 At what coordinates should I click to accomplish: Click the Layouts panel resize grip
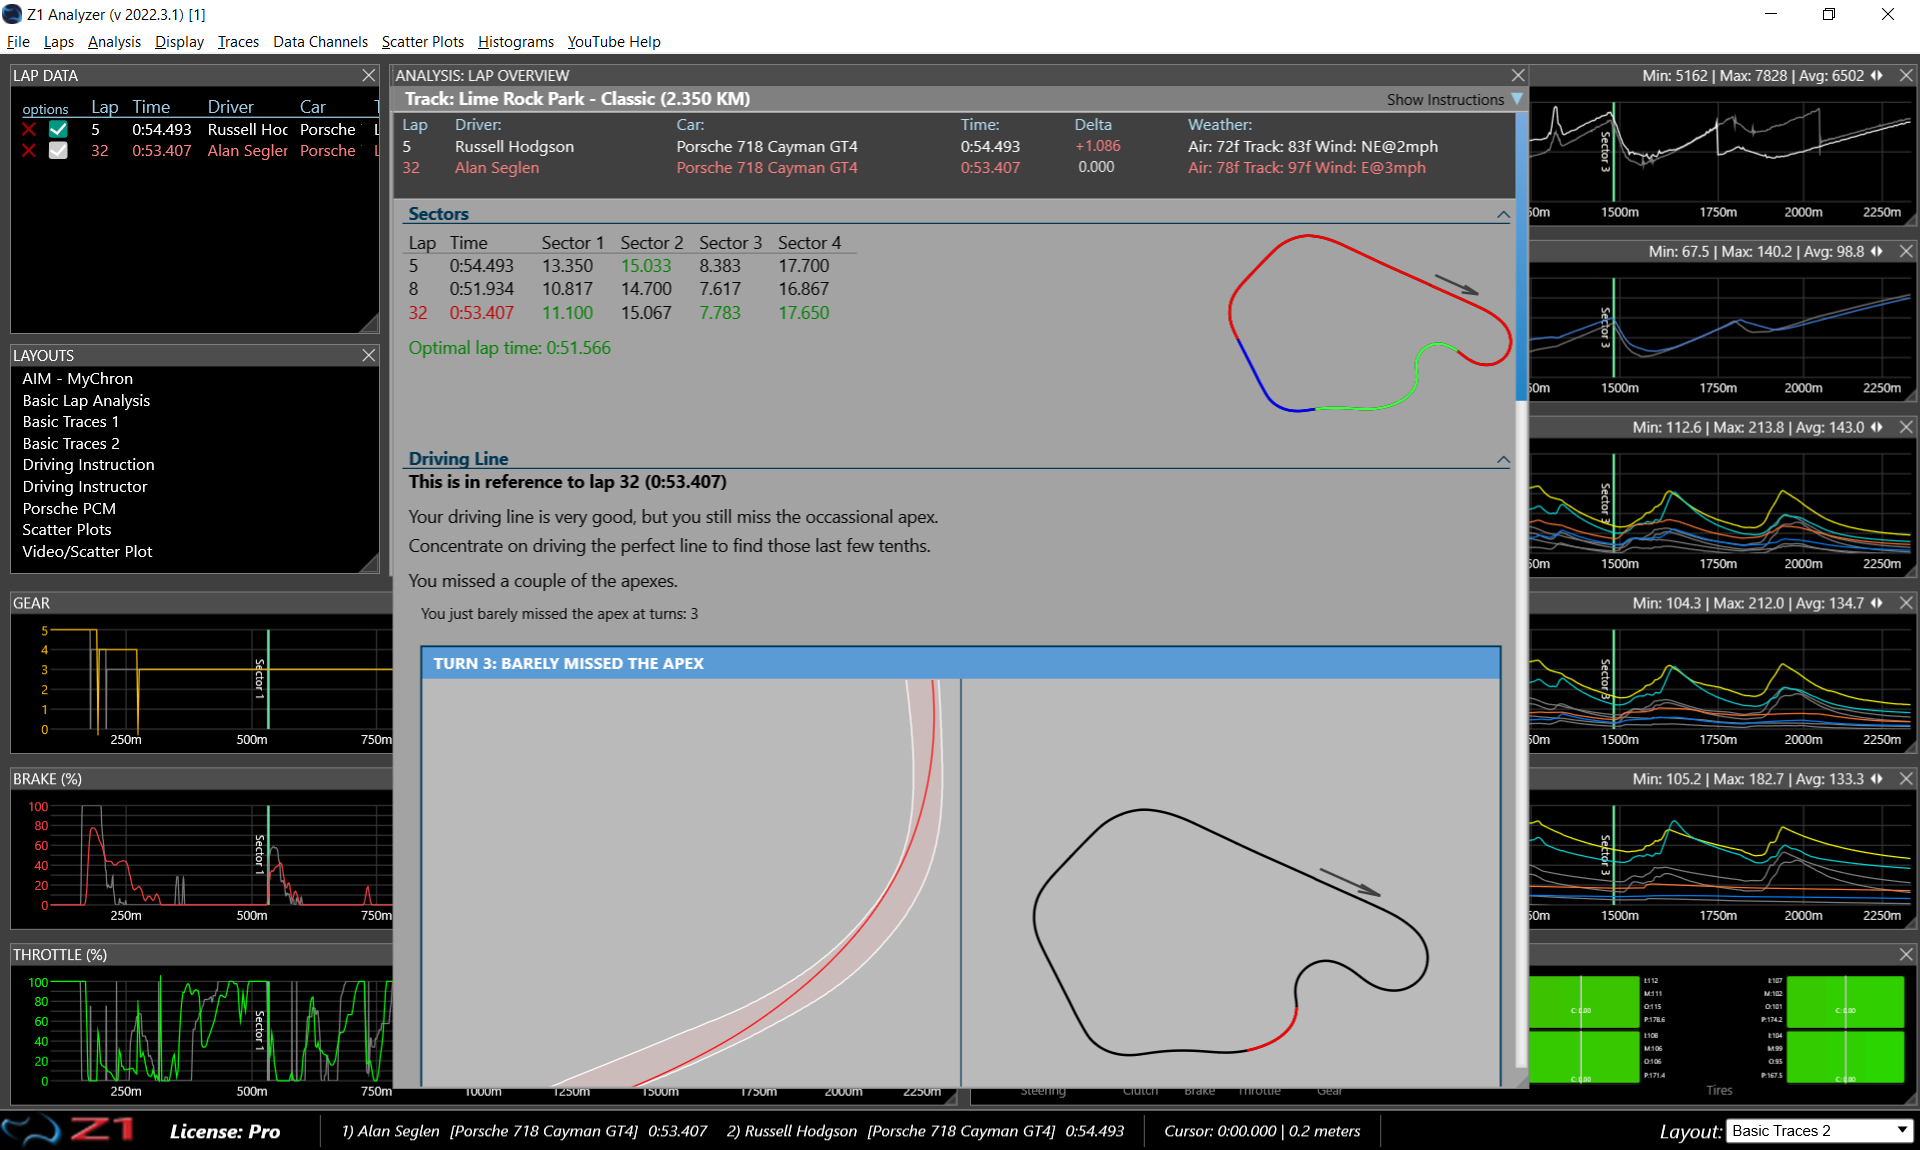pyautogui.click(x=370, y=564)
